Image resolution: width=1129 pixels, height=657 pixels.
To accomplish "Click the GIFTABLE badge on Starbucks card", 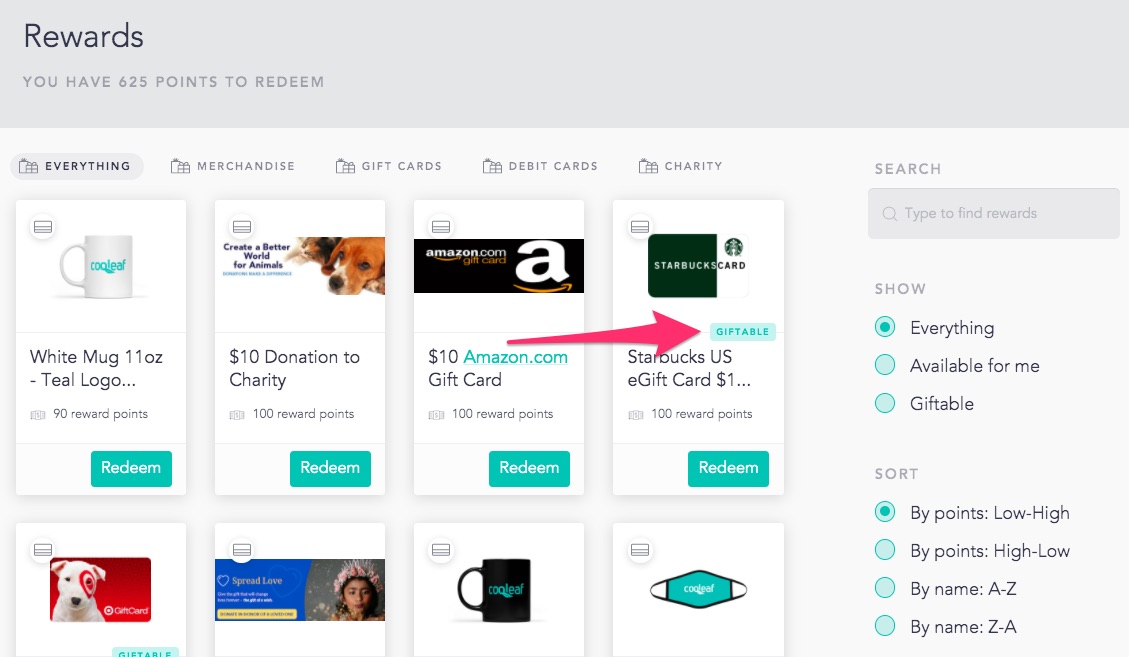I will (x=742, y=331).
